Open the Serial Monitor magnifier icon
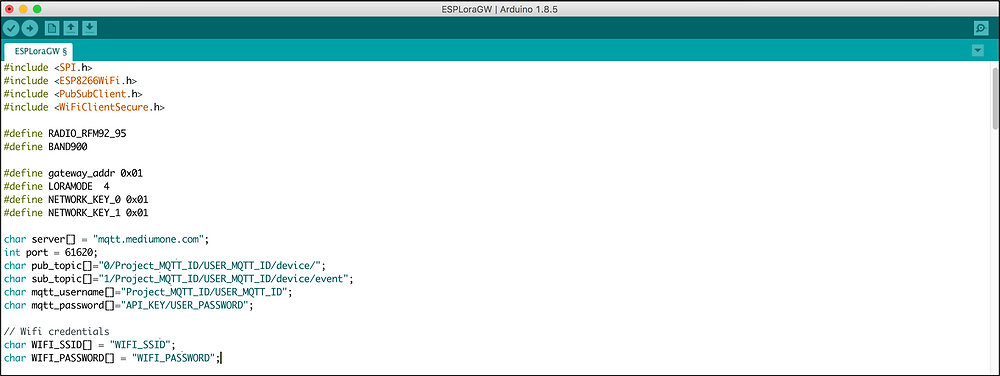 [981, 28]
